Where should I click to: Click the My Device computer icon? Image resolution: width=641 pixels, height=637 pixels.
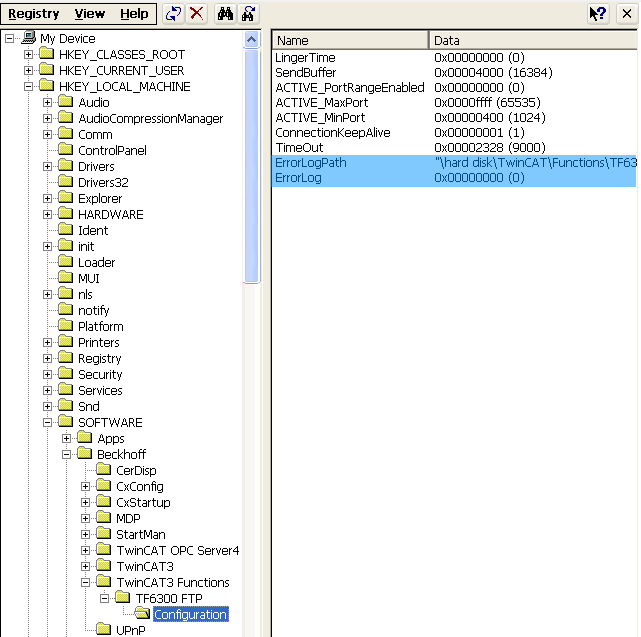pyautogui.click(x=29, y=38)
